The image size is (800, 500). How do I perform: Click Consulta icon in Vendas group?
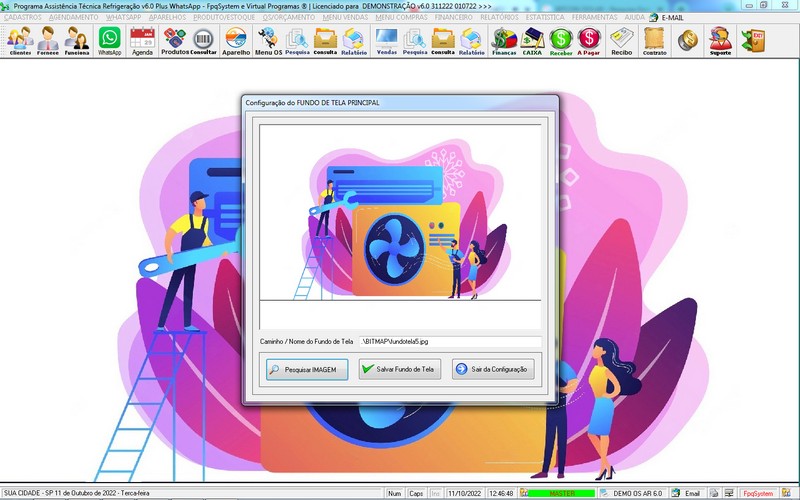(443, 41)
